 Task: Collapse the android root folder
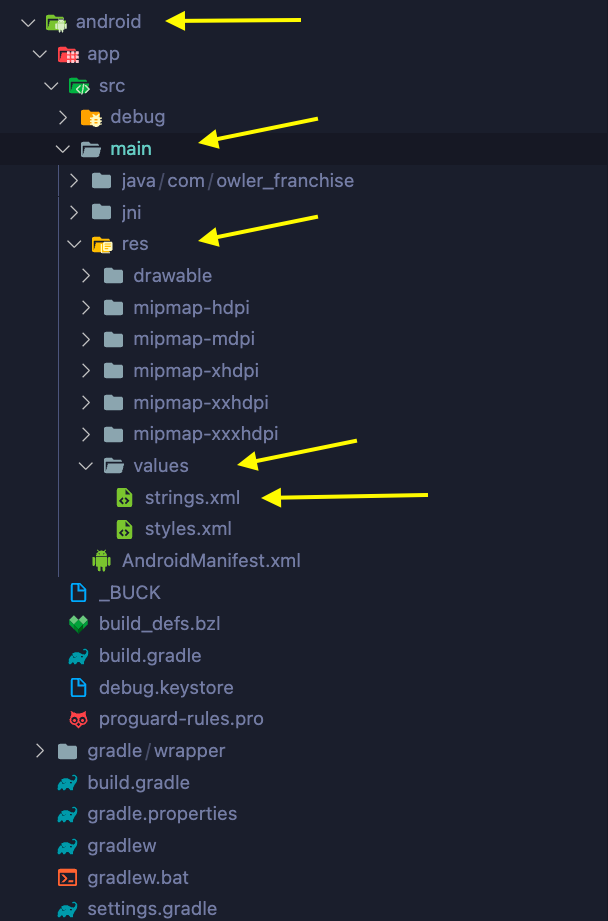click(x=28, y=21)
